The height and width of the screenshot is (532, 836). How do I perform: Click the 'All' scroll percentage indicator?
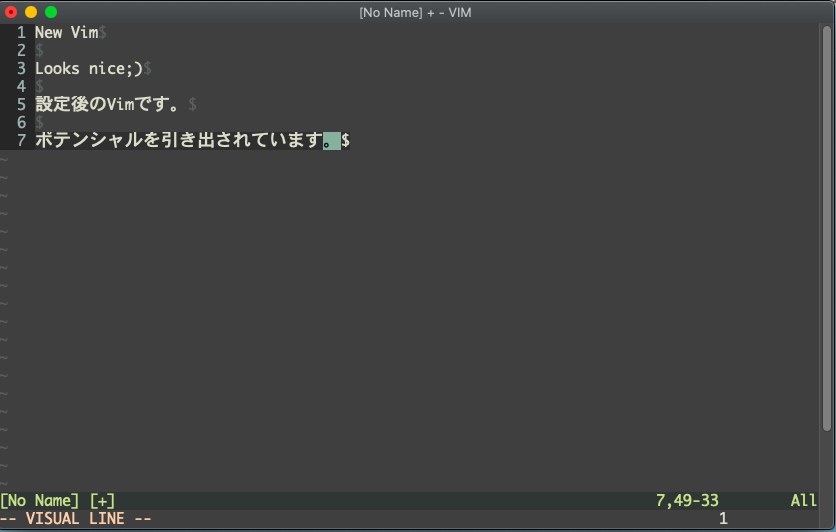(803, 501)
